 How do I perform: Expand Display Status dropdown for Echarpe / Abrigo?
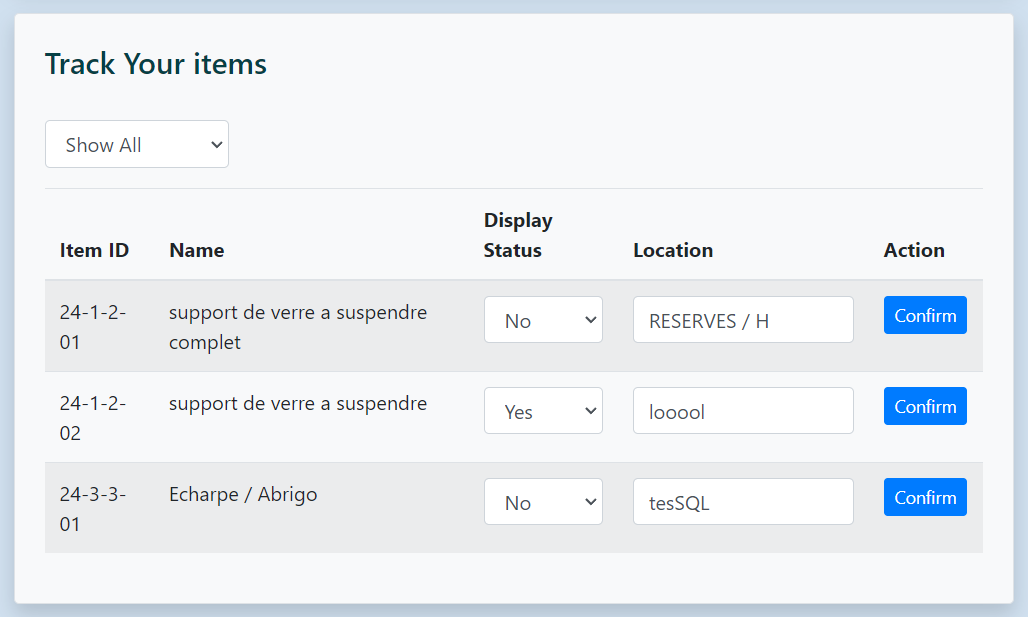click(x=543, y=502)
